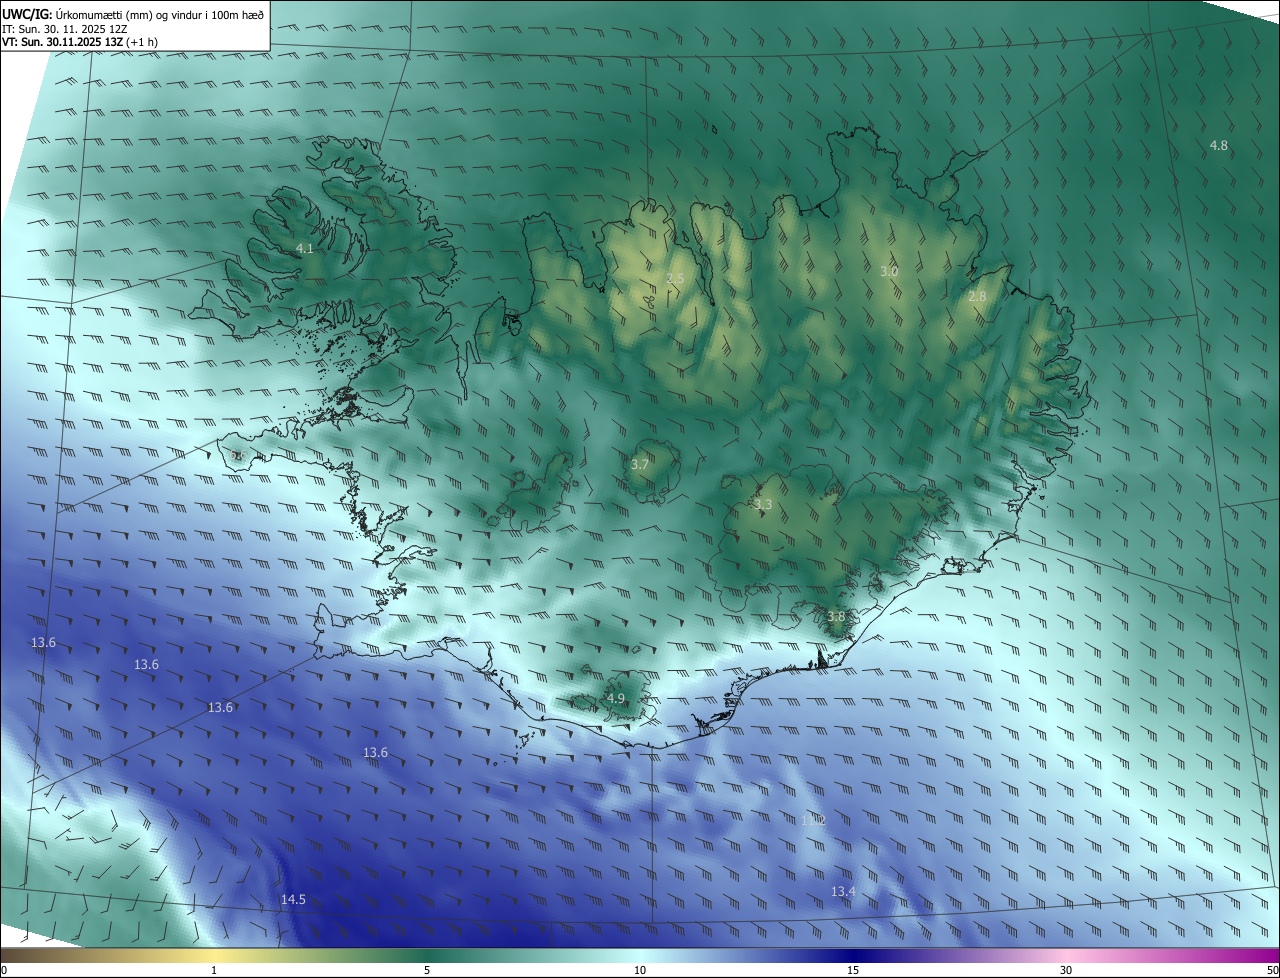The width and height of the screenshot is (1280, 978).
Task: Click the 3.3 value label on the map
Action: (763, 504)
